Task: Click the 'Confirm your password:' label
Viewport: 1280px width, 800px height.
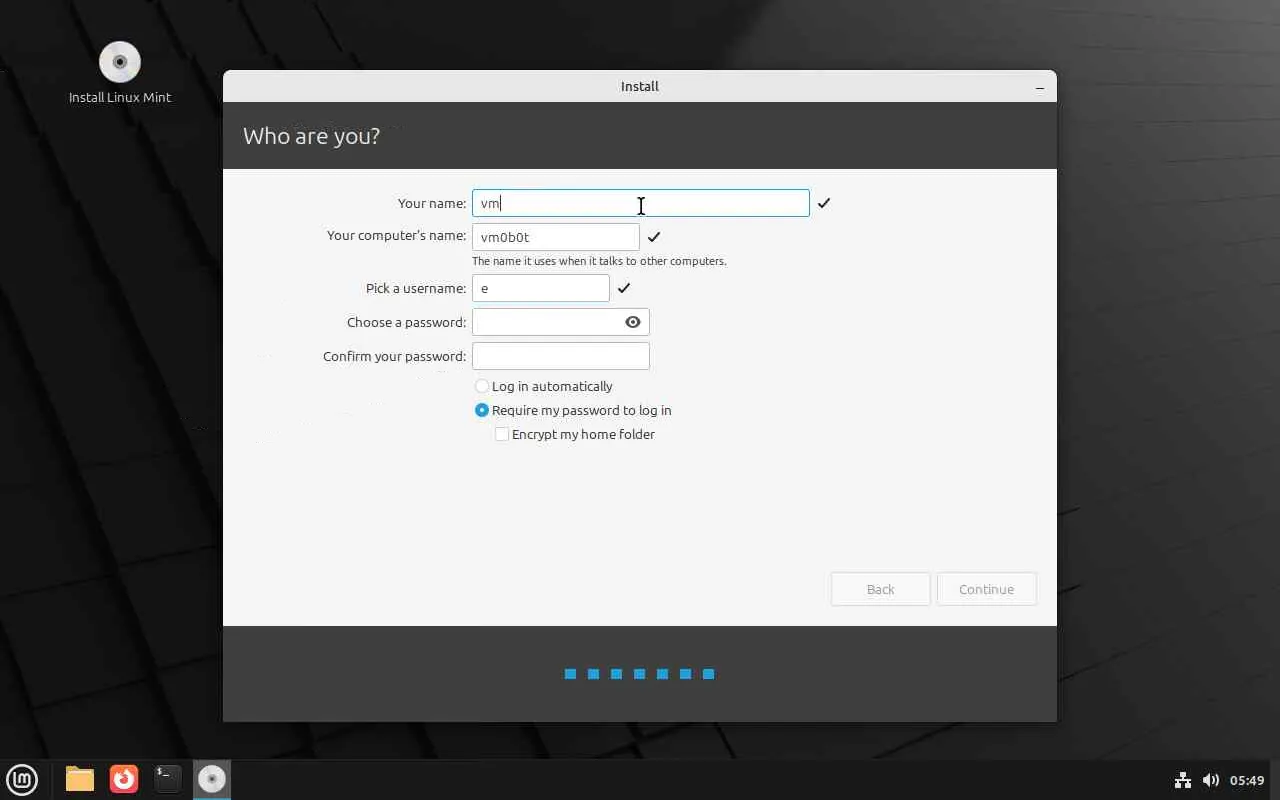Action: click(x=394, y=356)
